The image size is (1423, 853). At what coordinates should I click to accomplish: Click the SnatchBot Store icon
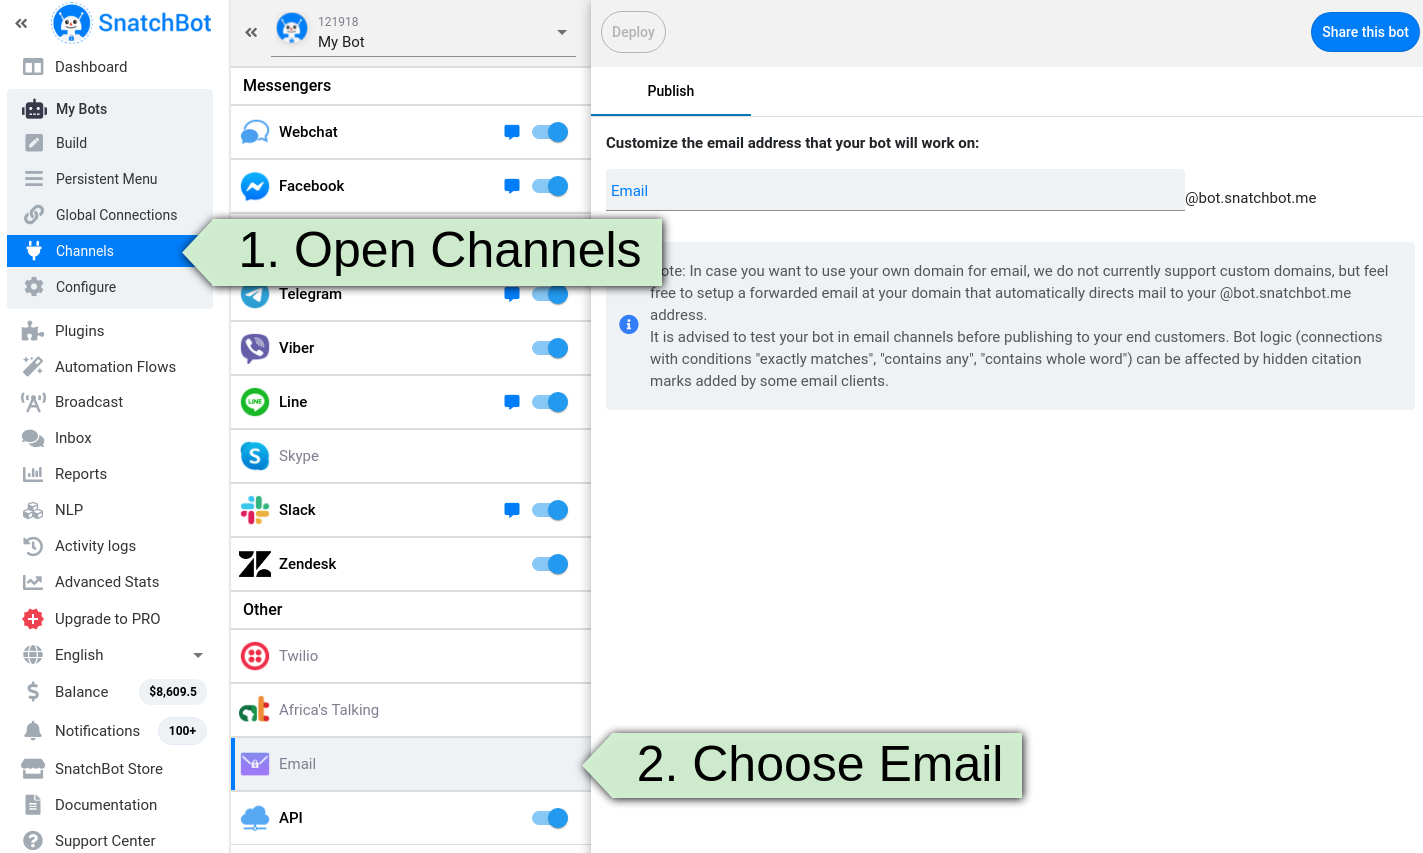pos(33,769)
